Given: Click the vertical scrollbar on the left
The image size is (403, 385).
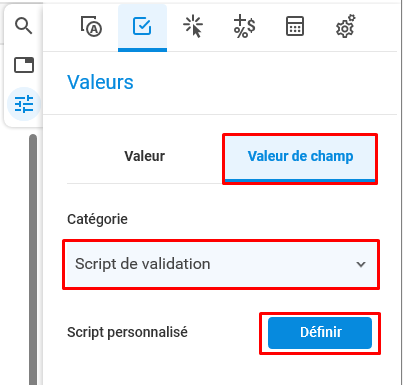Looking at the screenshot, I should [x=33, y=259].
